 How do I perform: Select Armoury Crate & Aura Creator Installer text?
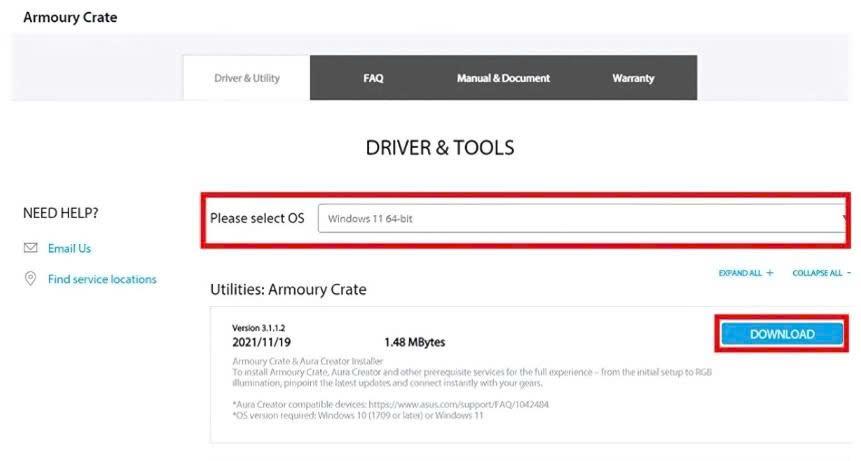308,361
